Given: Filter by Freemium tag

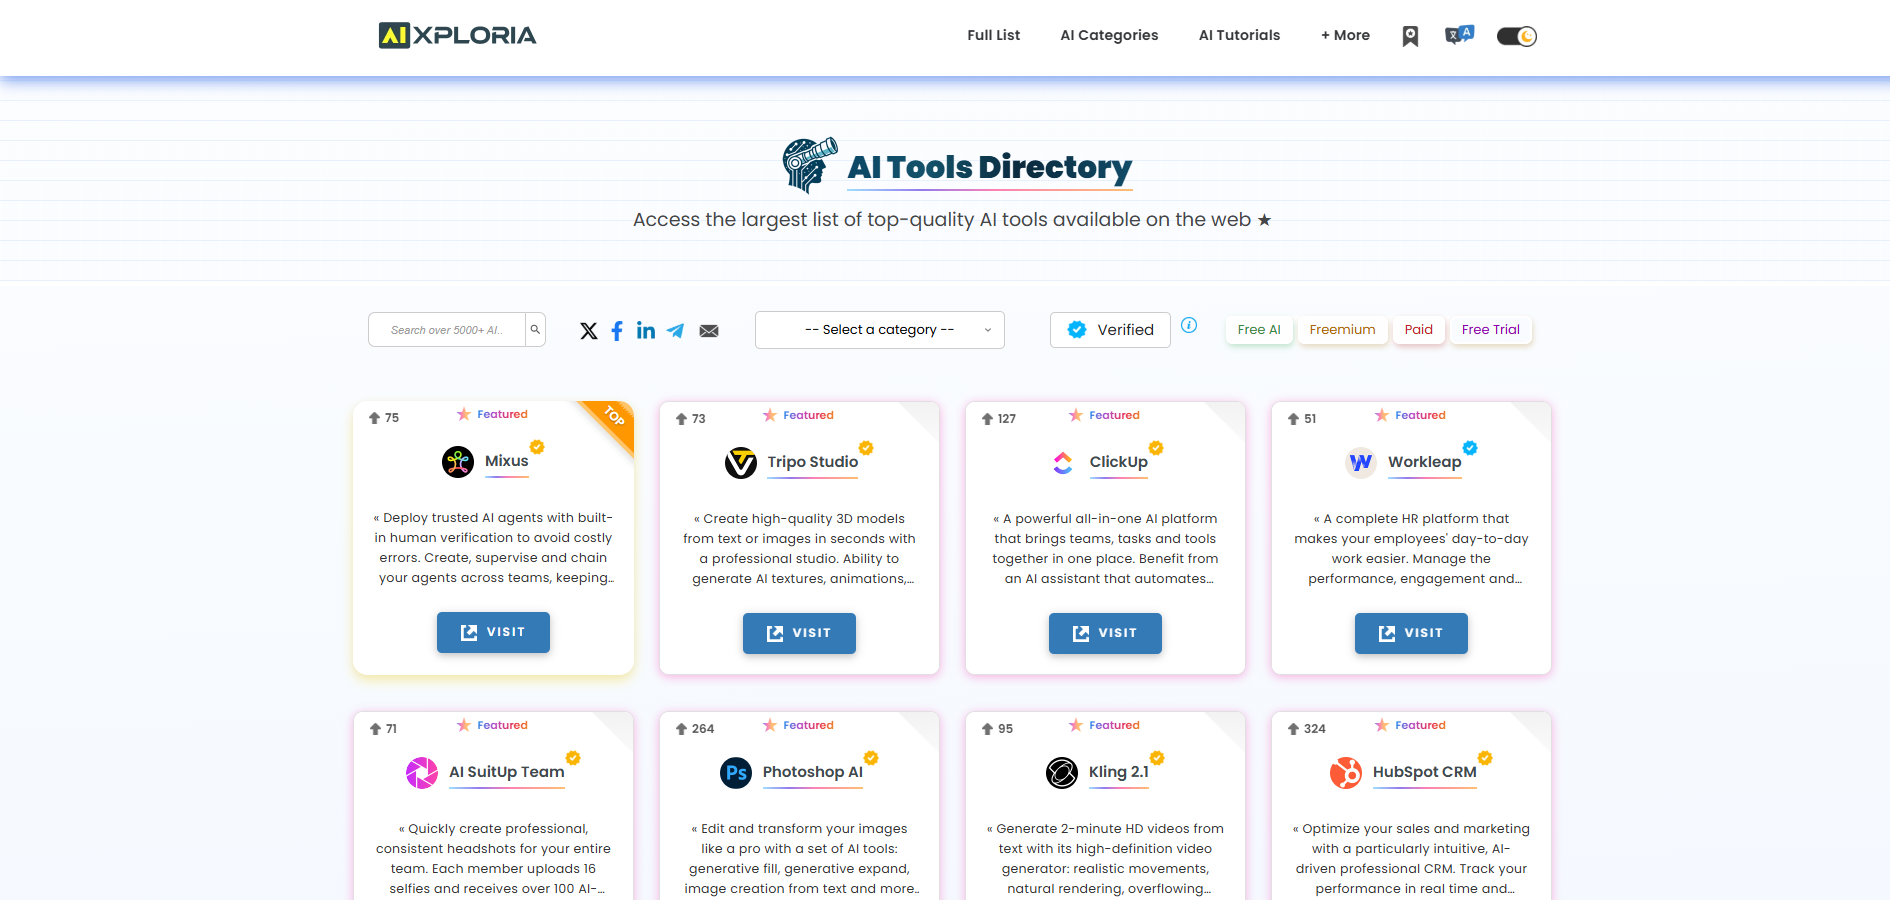Looking at the screenshot, I should click(x=1343, y=329).
